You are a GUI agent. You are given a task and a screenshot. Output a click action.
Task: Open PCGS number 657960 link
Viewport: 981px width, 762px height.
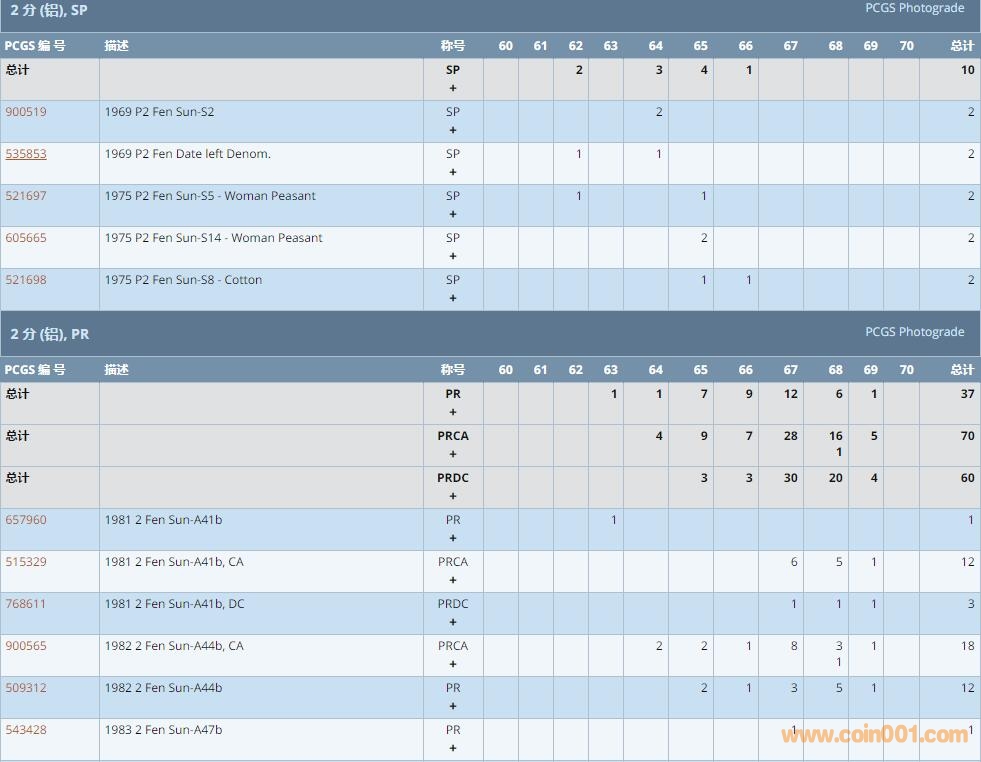click(x=26, y=520)
